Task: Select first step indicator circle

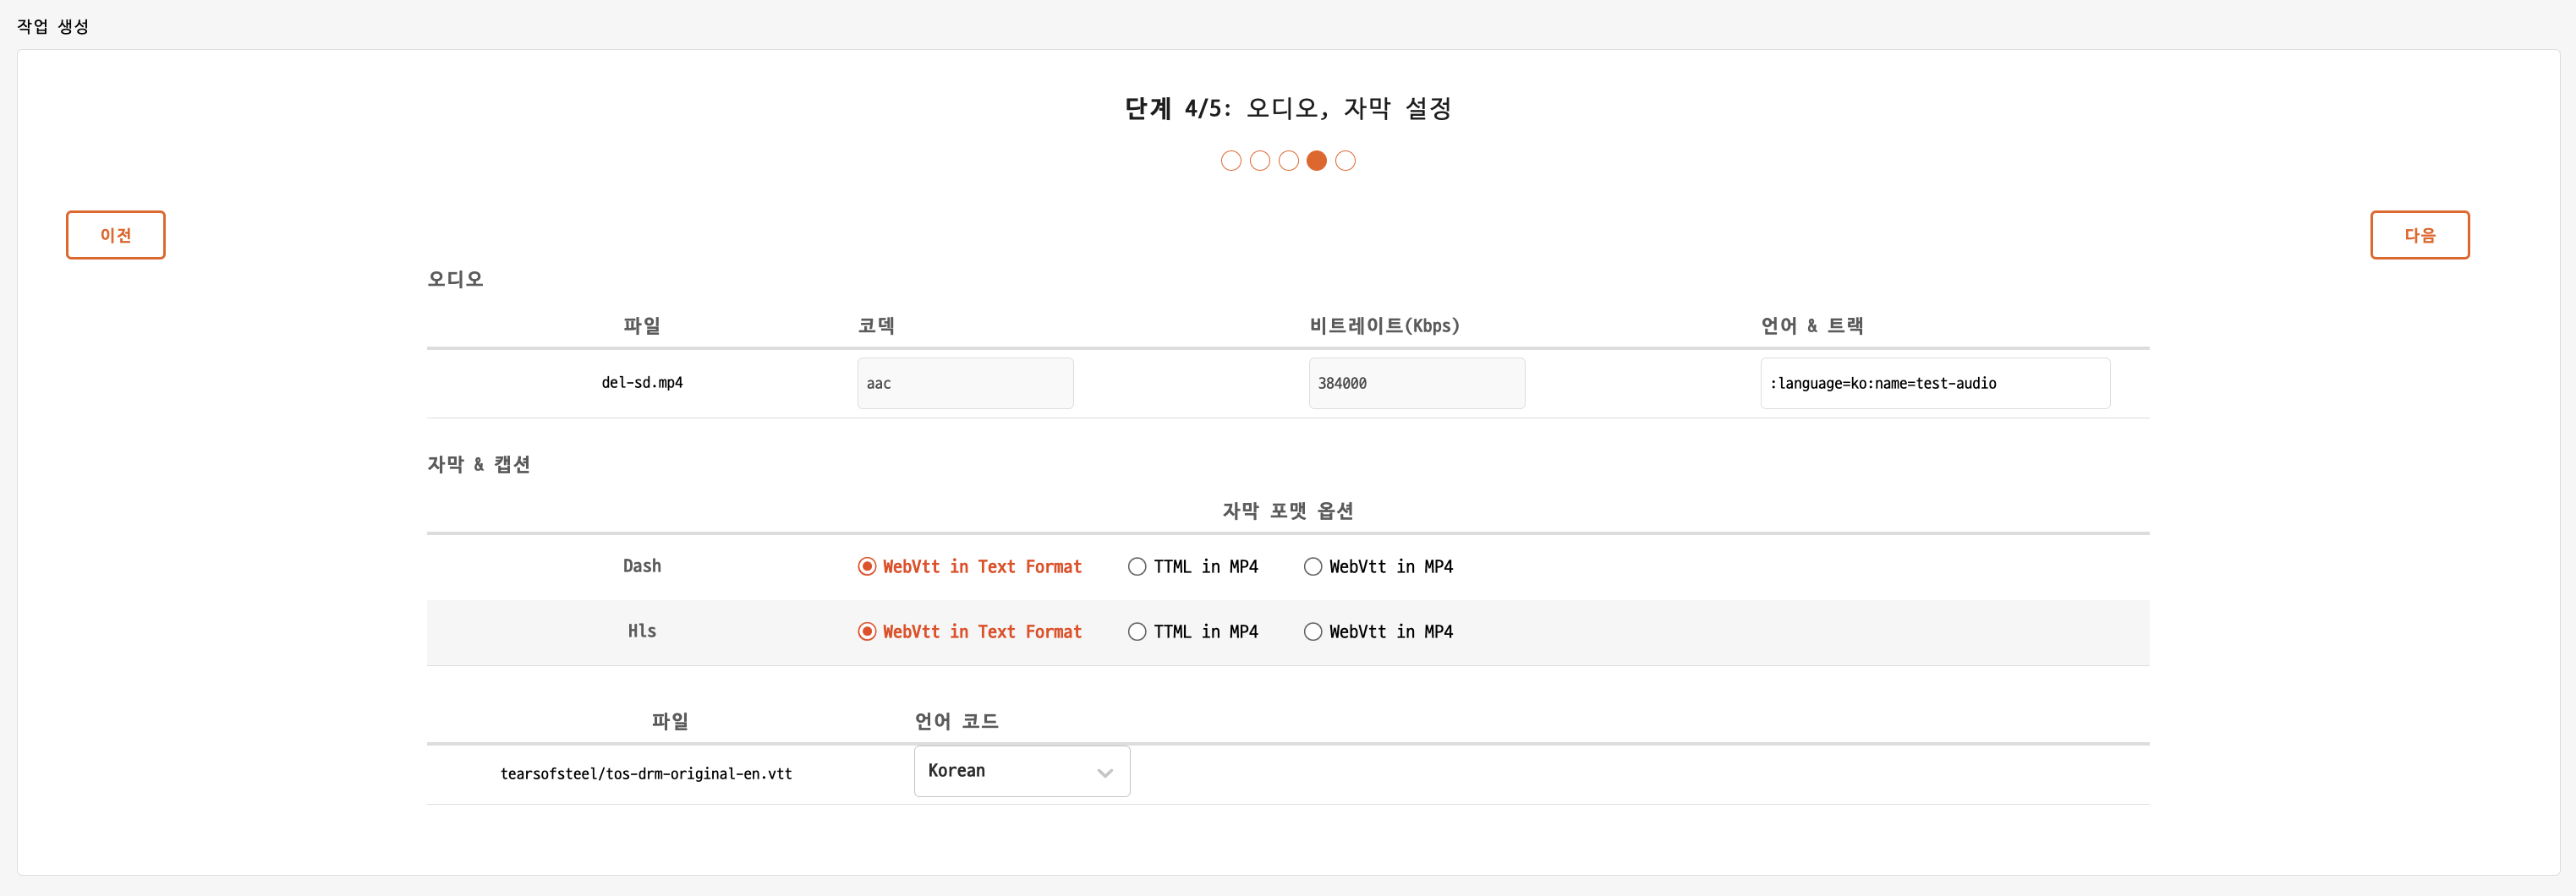Action: click(x=1230, y=161)
